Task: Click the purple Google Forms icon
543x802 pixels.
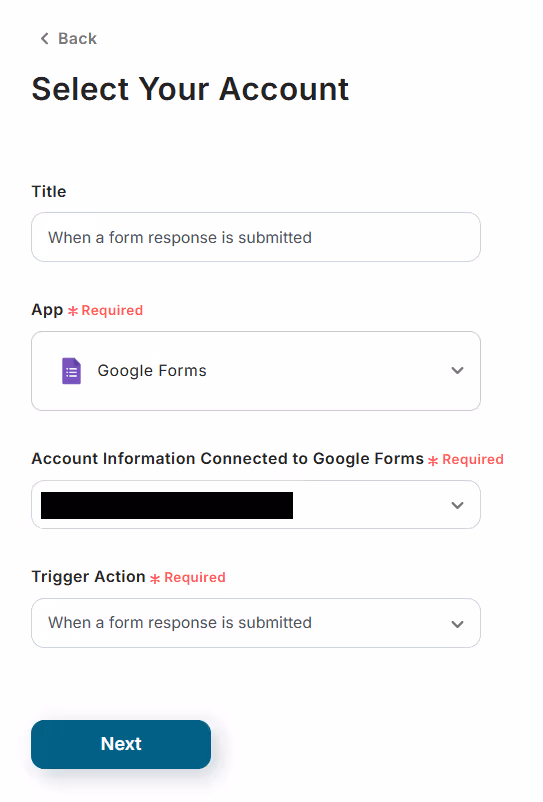Action: click(x=72, y=371)
